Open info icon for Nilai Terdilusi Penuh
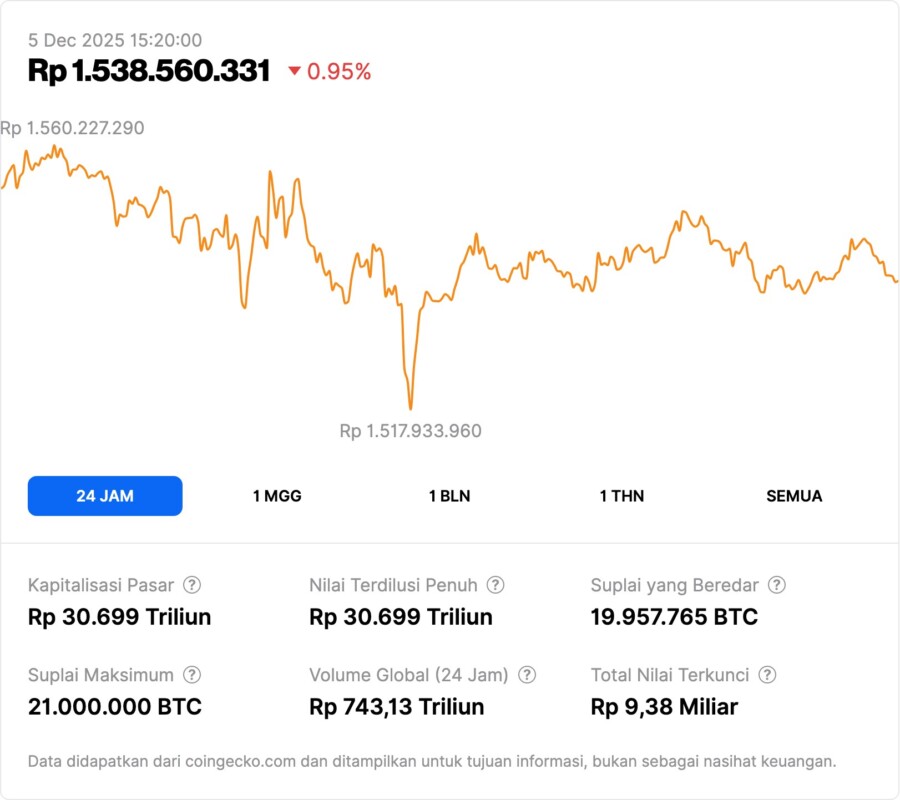900x800 pixels. pyautogui.click(x=495, y=585)
